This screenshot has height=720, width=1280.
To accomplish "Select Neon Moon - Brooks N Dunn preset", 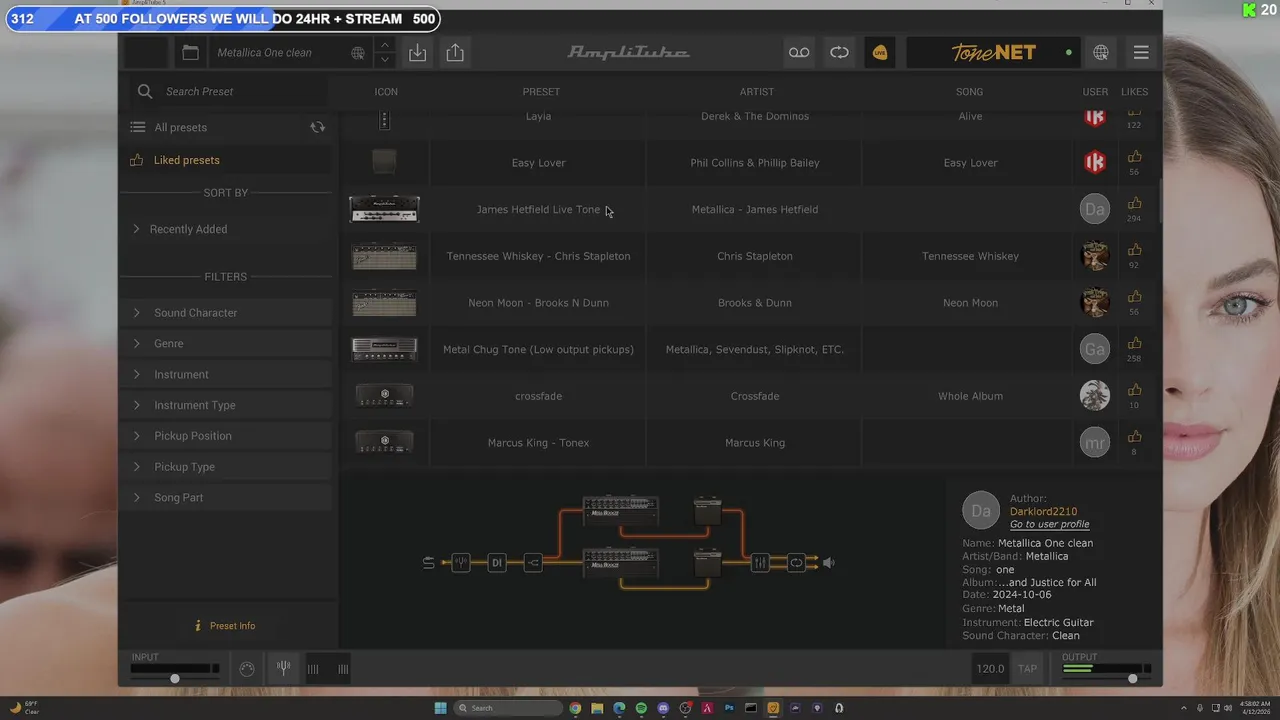I will 750,303.
